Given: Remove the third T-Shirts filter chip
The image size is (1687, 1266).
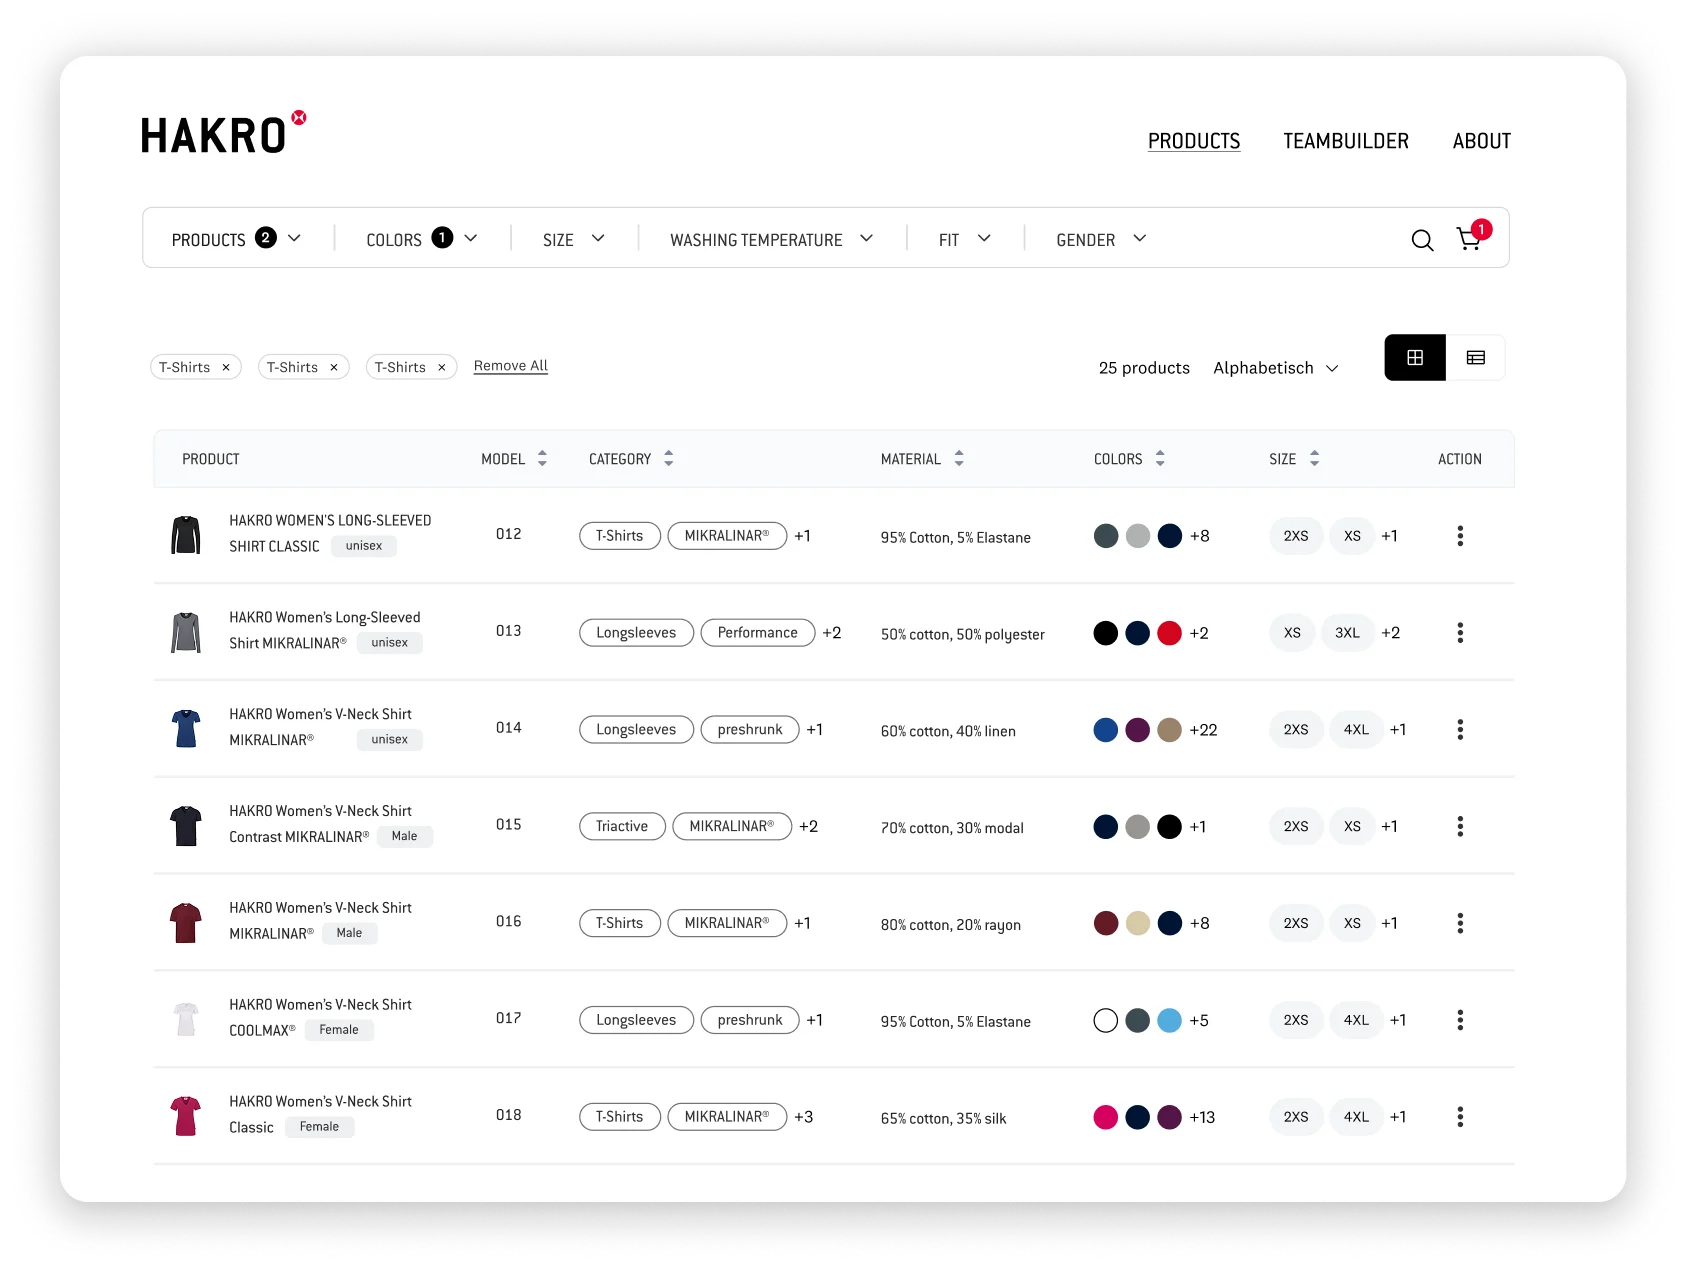Looking at the screenshot, I should [x=441, y=368].
